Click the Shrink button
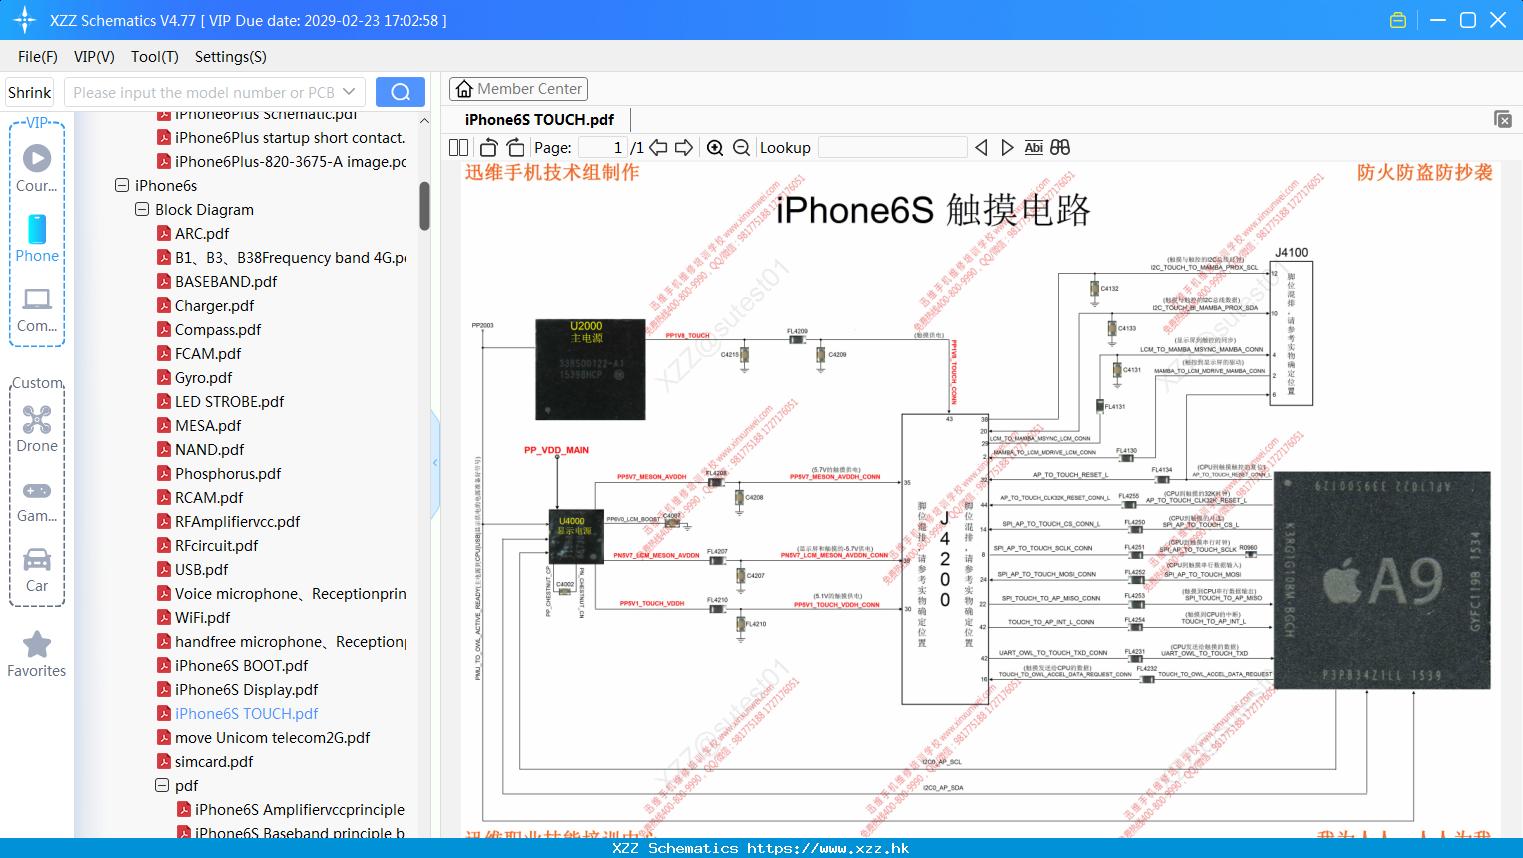Image resolution: width=1523 pixels, height=858 pixels. click(x=30, y=92)
